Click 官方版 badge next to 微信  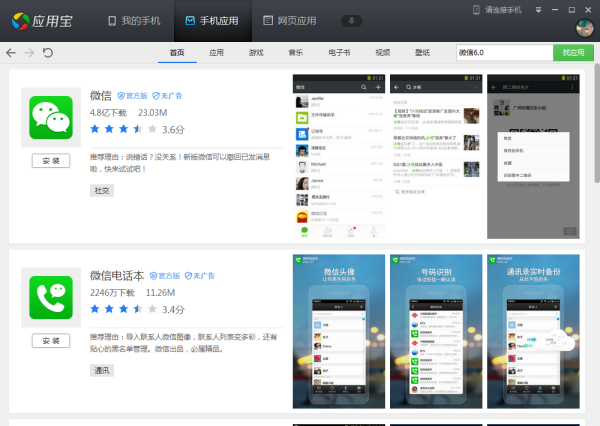(x=132, y=96)
